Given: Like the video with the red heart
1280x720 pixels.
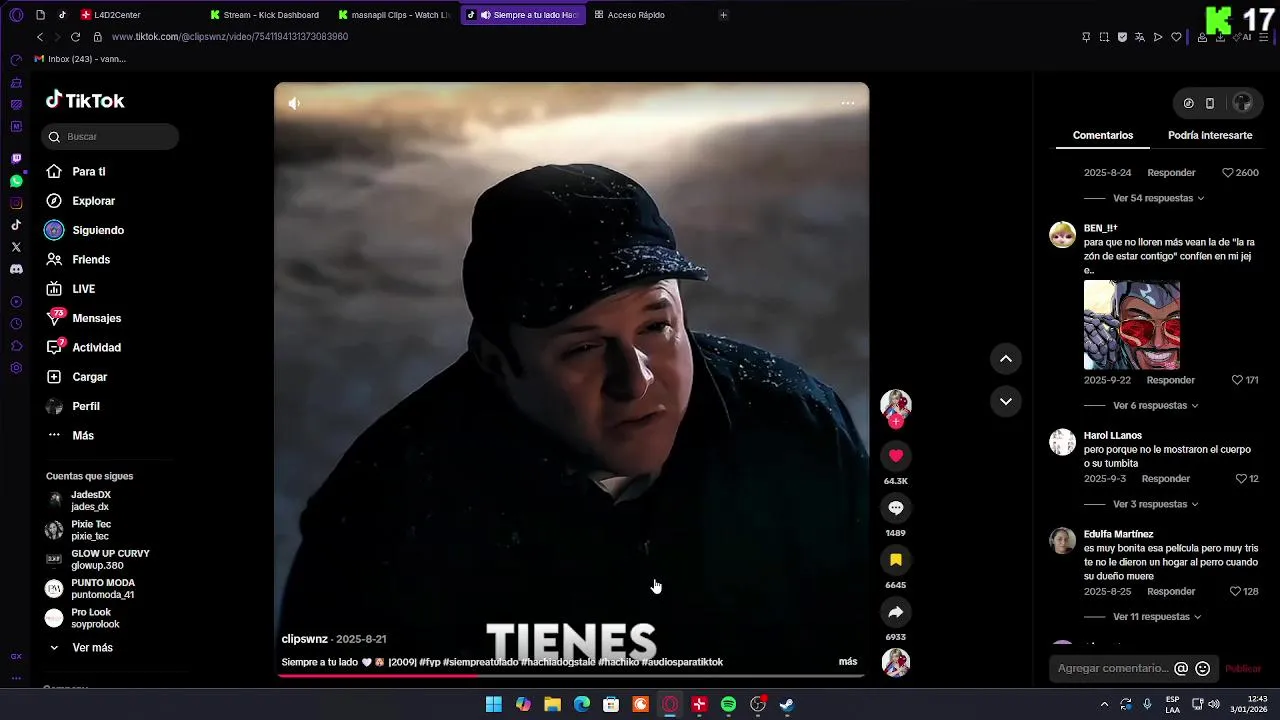Looking at the screenshot, I should pyautogui.click(x=895, y=456).
